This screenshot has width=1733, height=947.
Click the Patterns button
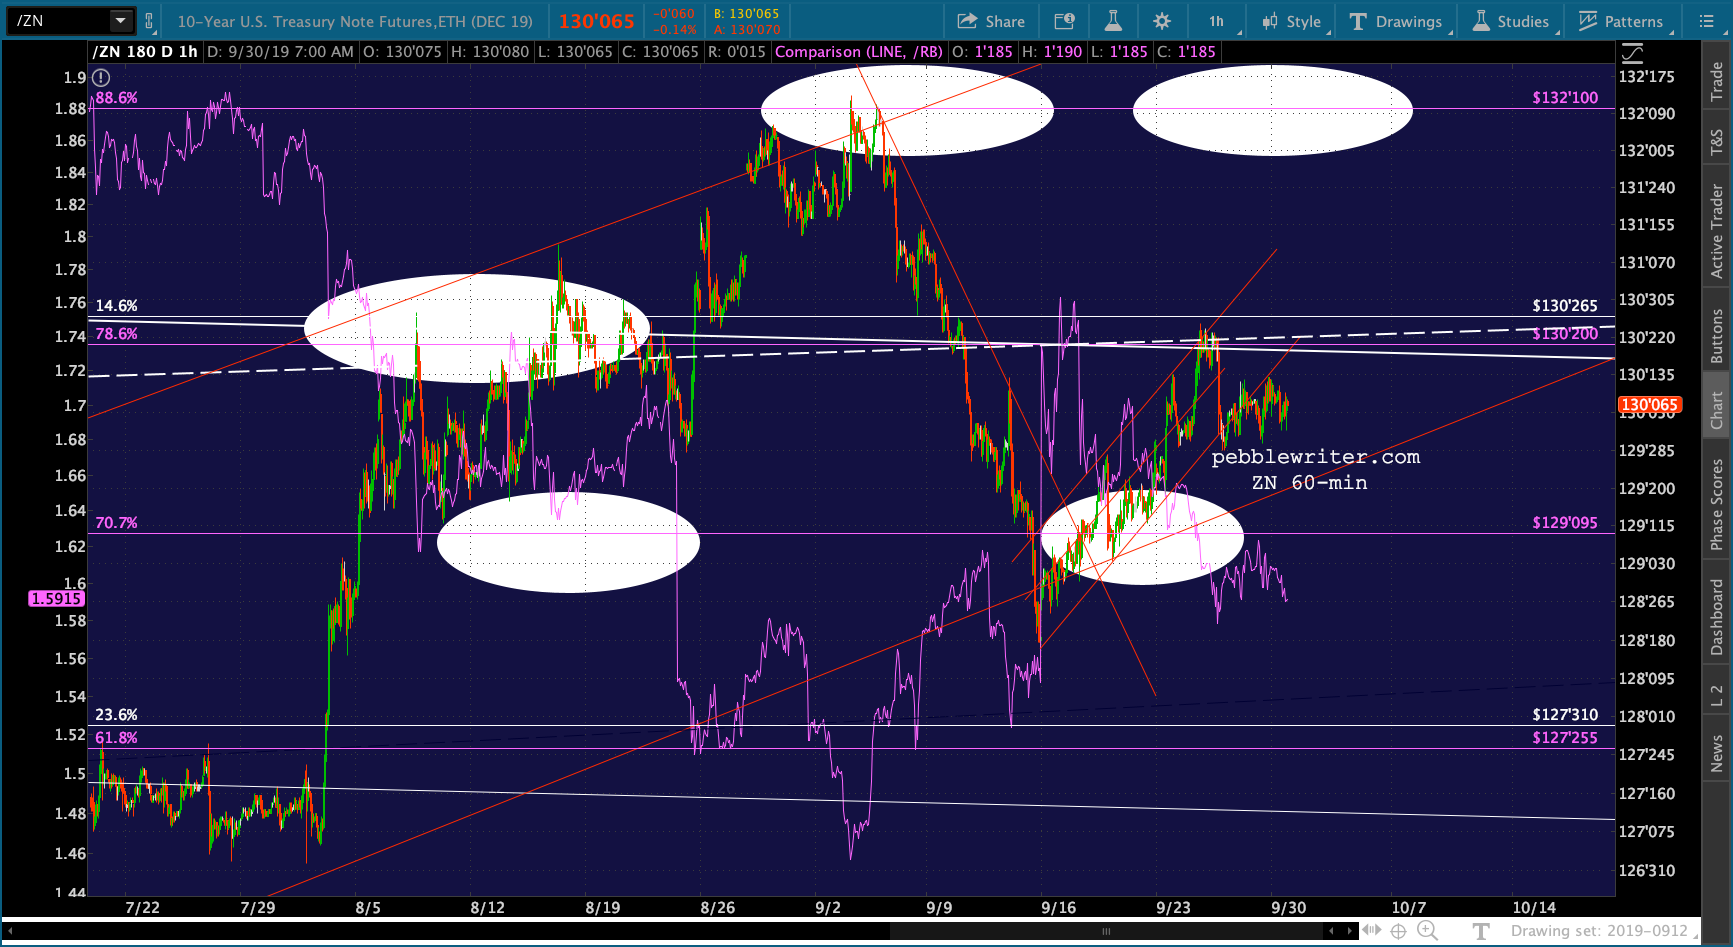tap(1621, 21)
